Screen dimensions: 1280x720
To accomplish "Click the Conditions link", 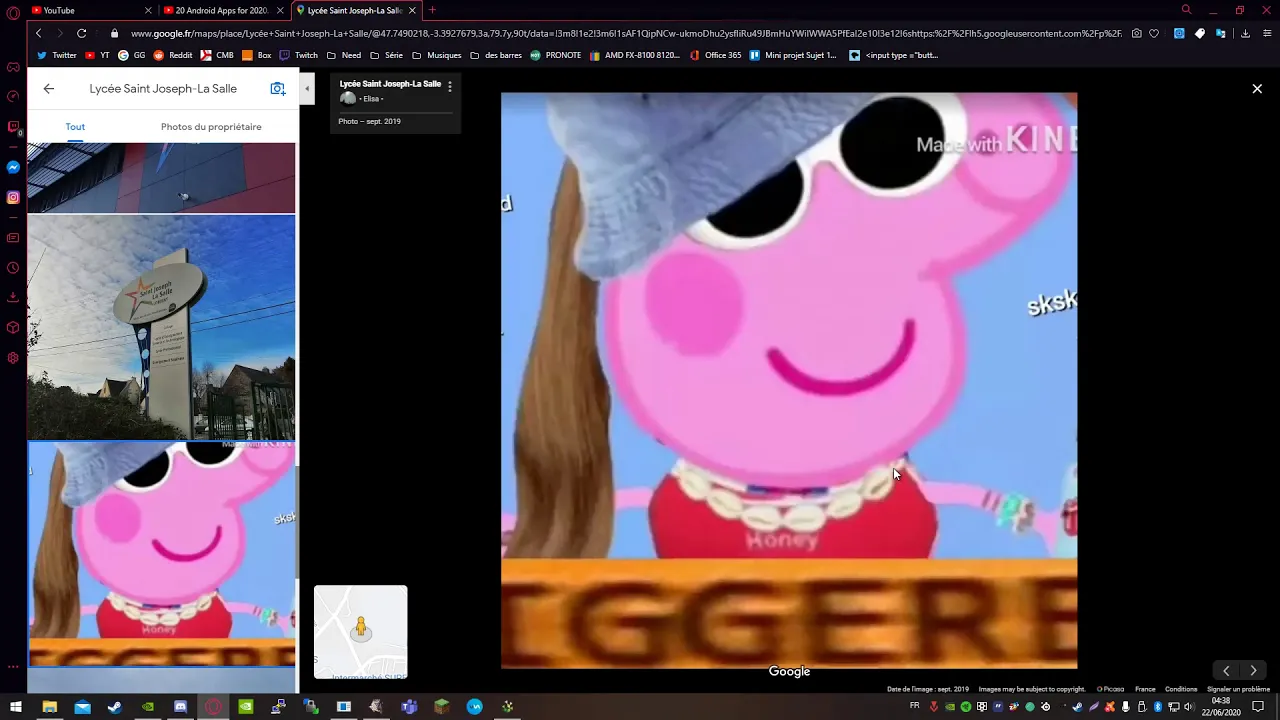I will pos(1181,689).
